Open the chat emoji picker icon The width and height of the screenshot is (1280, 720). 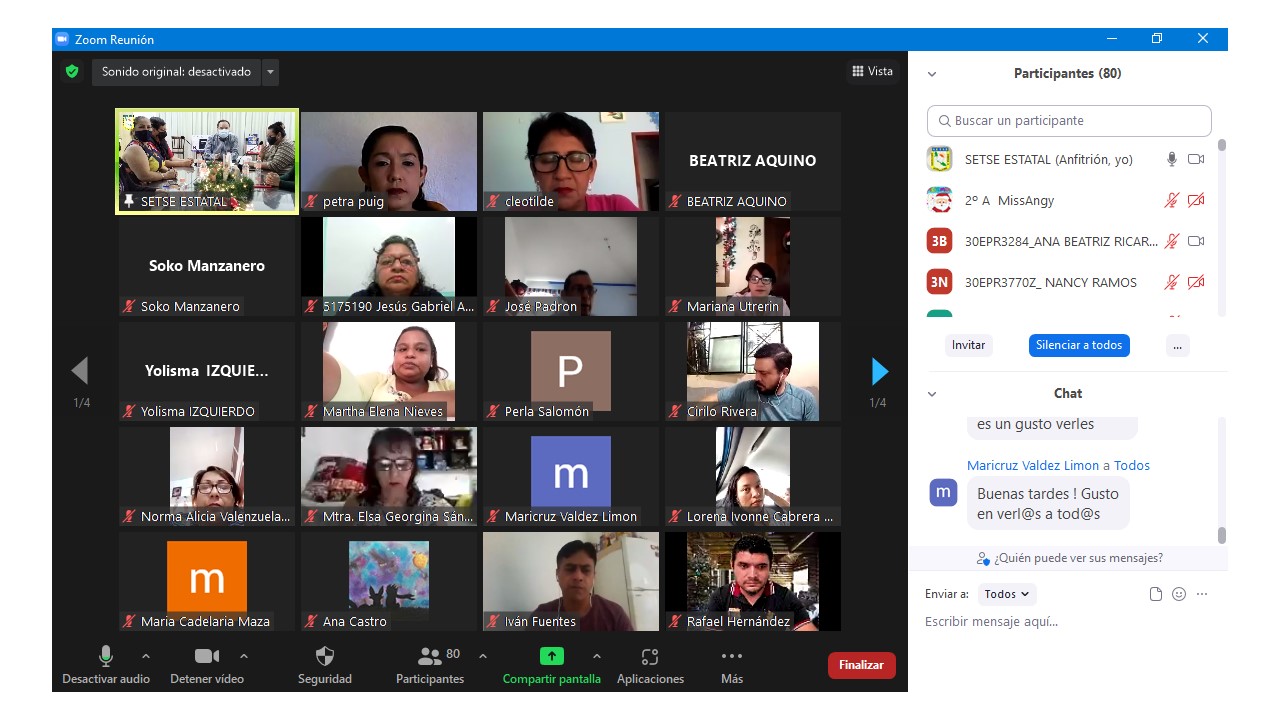point(1179,594)
